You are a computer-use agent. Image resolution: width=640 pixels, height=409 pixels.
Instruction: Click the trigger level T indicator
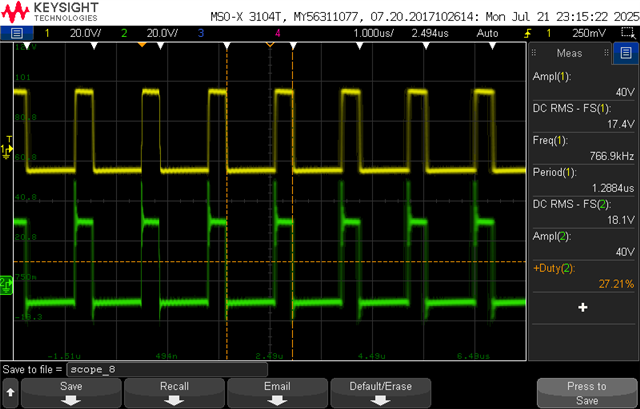coord(9,139)
